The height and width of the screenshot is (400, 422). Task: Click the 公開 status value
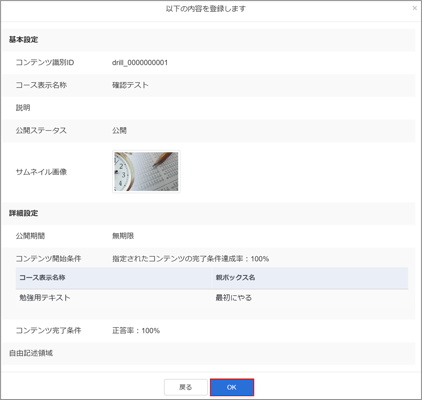(119, 131)
